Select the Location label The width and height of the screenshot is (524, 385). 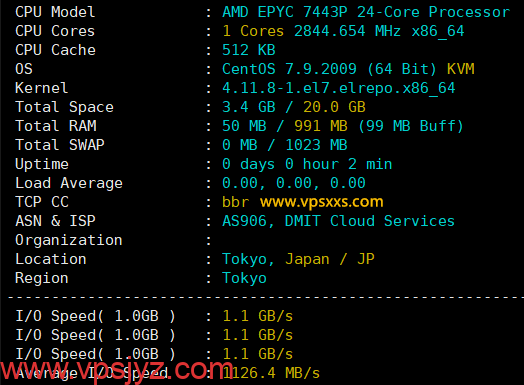pyautogui.click(x=51, y=259)
